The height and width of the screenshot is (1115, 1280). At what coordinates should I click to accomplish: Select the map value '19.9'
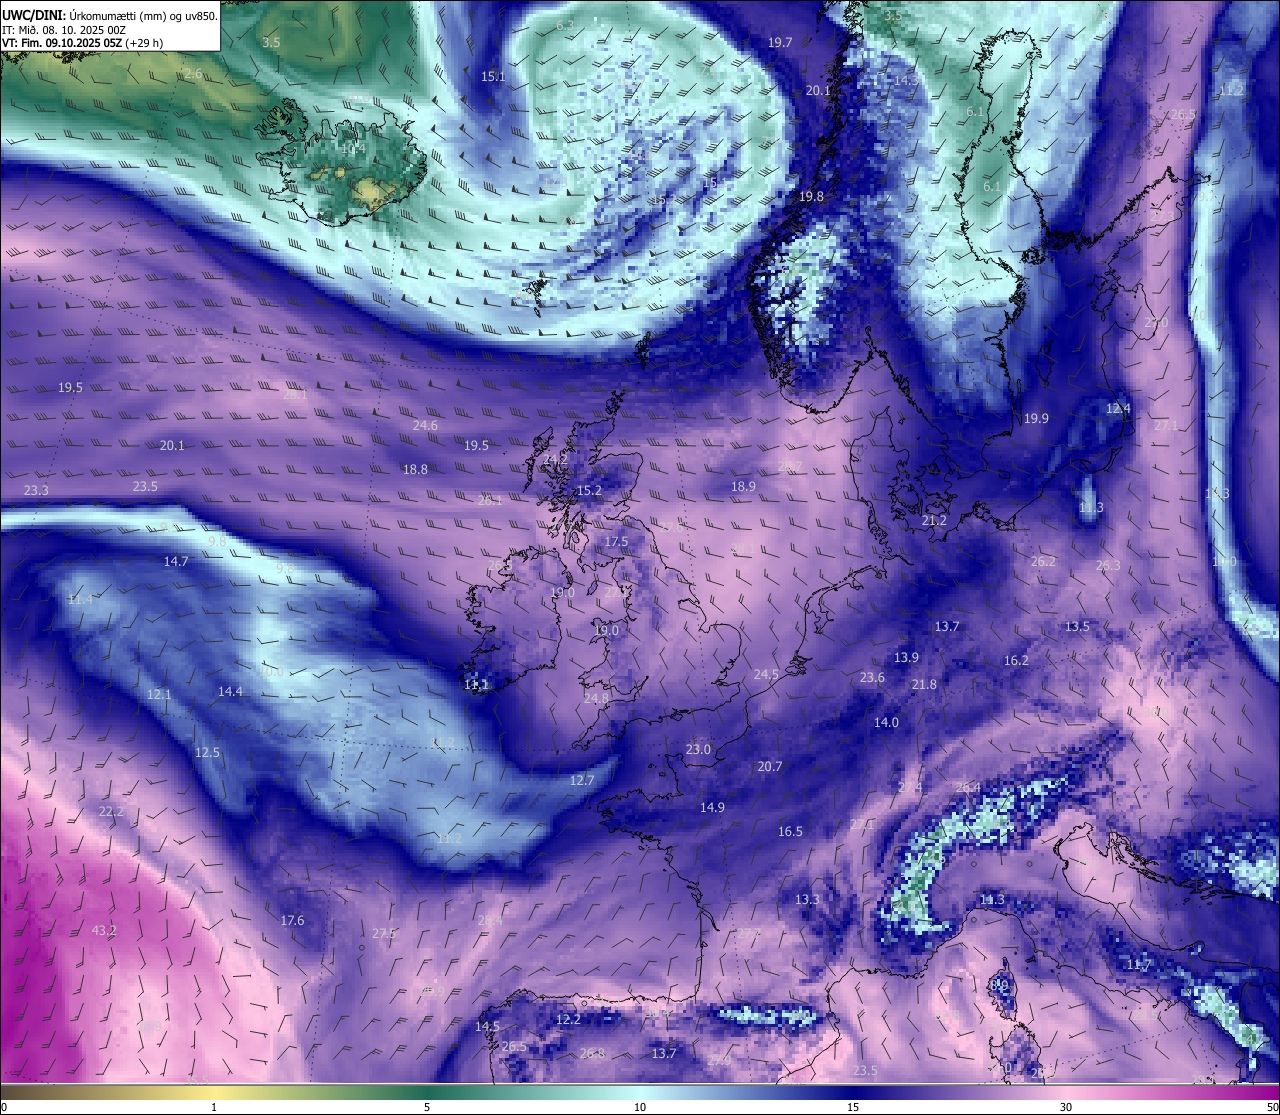click(x=1036, y=418)
